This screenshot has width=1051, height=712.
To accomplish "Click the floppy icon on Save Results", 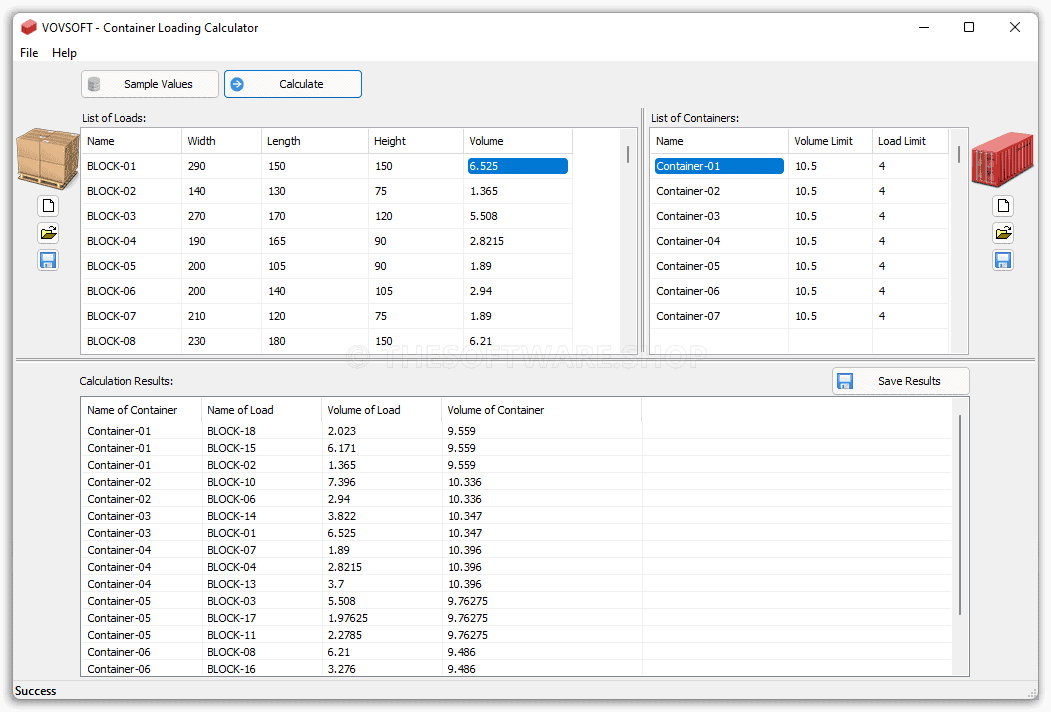I will (845, 381).
